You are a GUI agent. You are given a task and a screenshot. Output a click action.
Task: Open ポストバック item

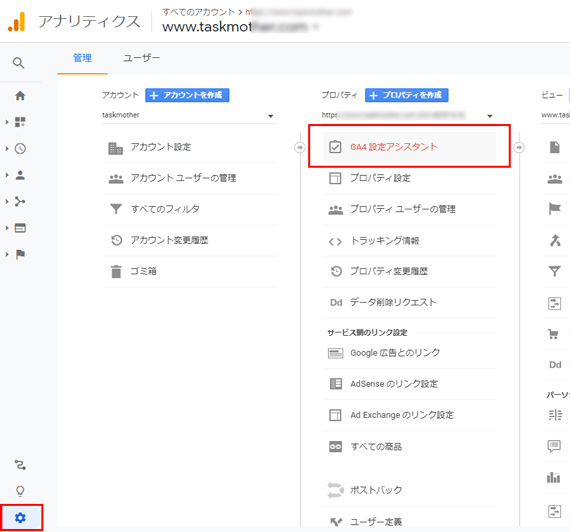tap(409, 490)
